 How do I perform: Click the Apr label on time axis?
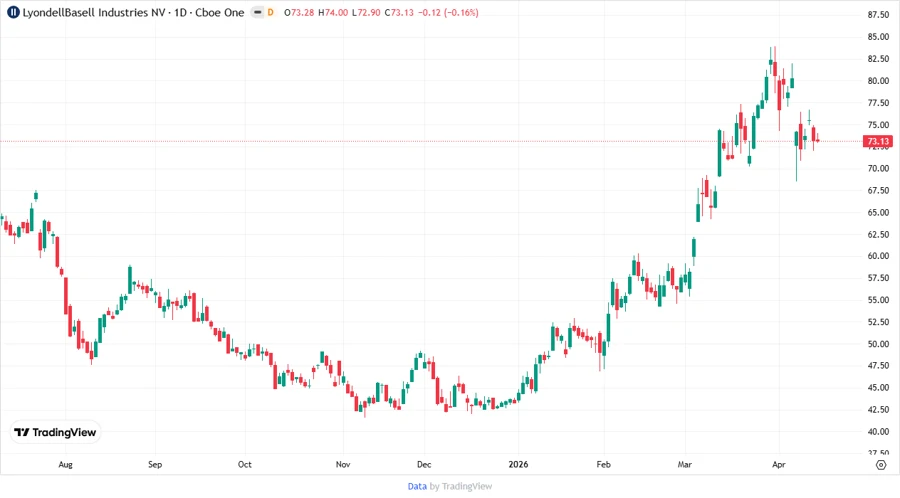coord(778,464)
